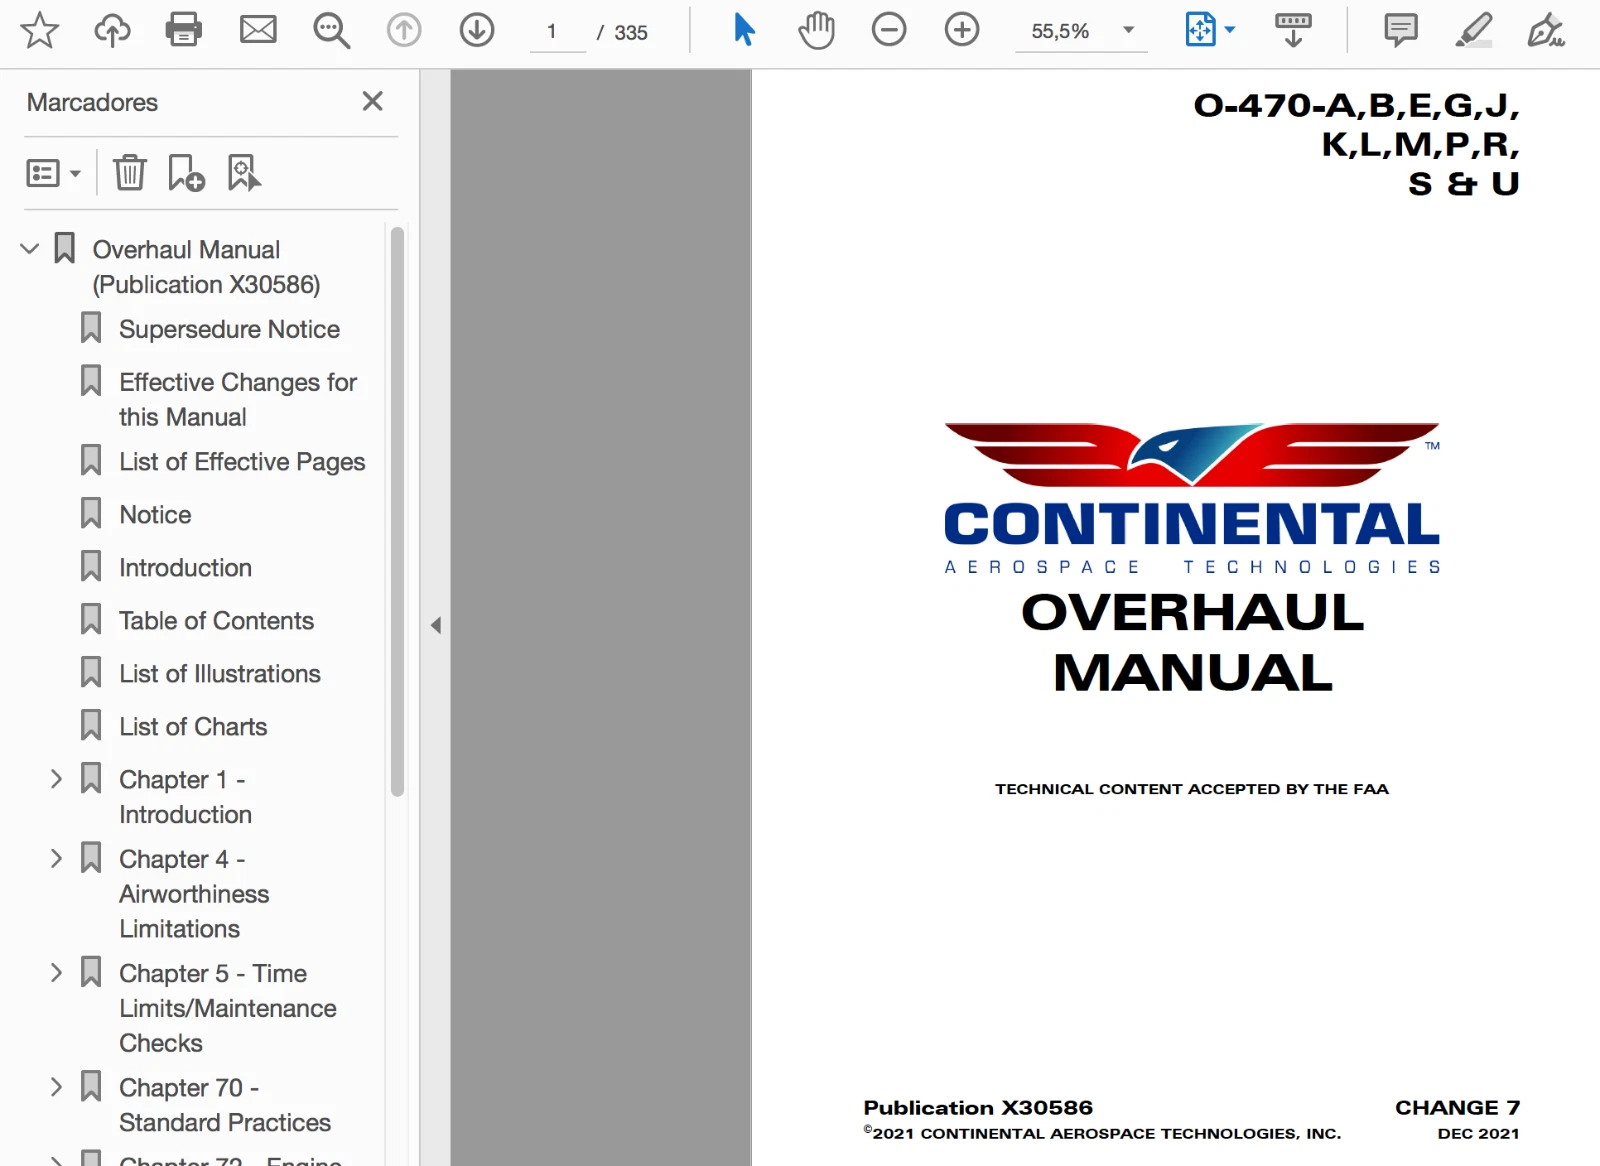1600x1166 pixels.
Task: Zoom in with plus button
Action: click(x=962, y=30)
